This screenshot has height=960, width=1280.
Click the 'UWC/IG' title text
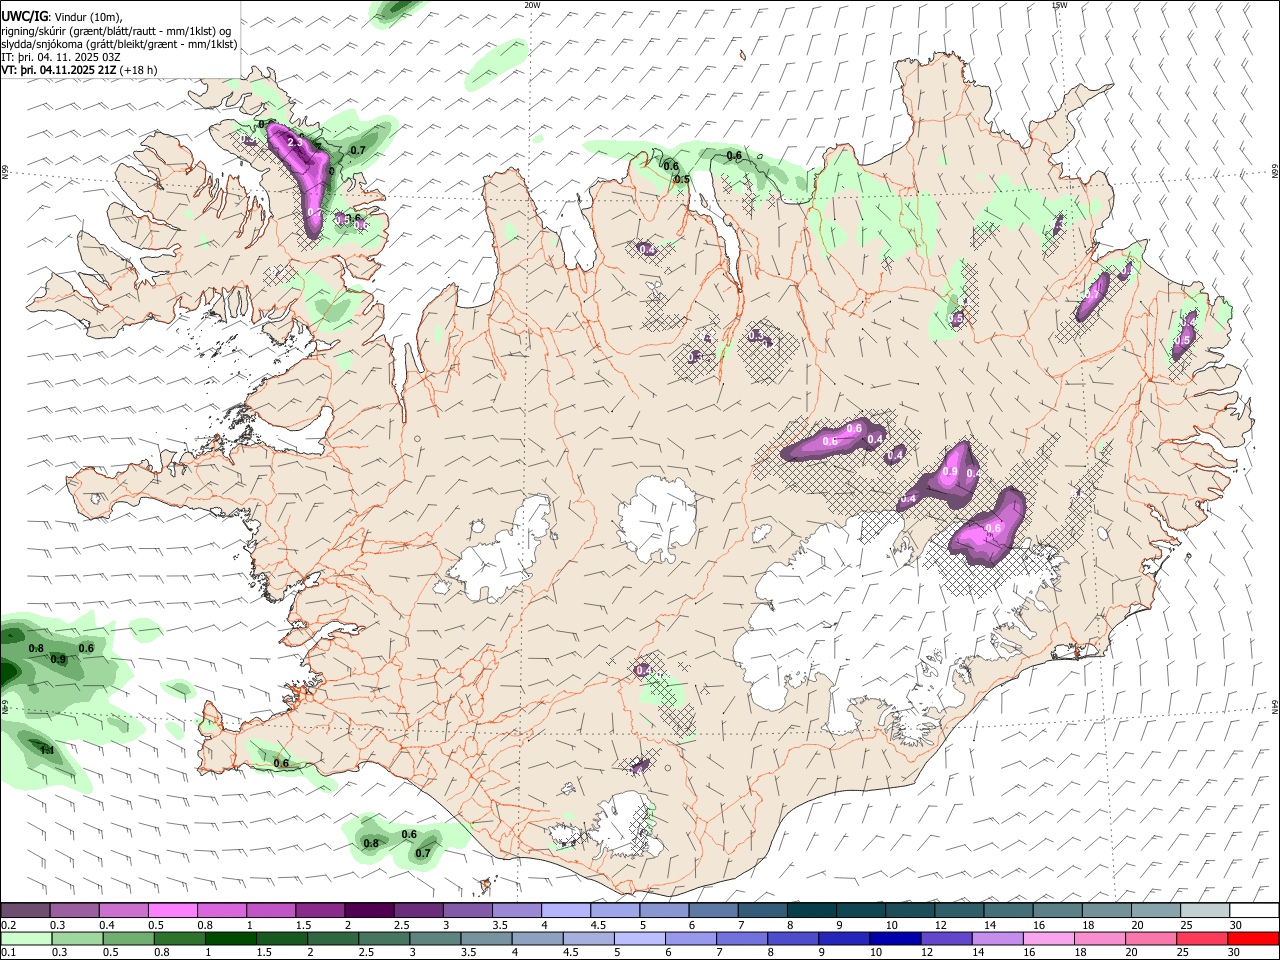[x=24, y=17]
